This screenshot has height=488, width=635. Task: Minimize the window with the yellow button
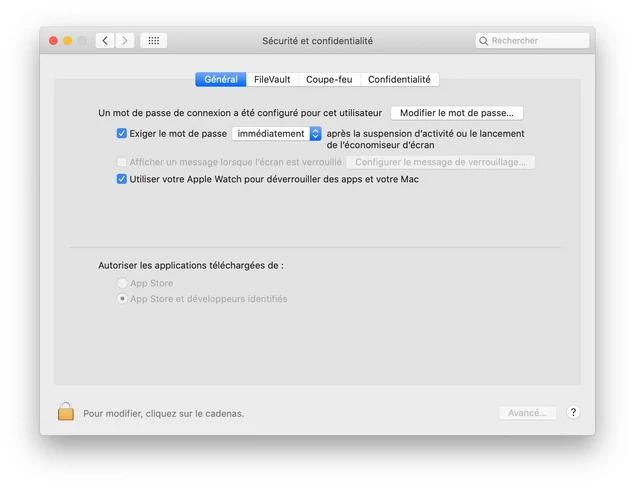click(x=68, y=40)
